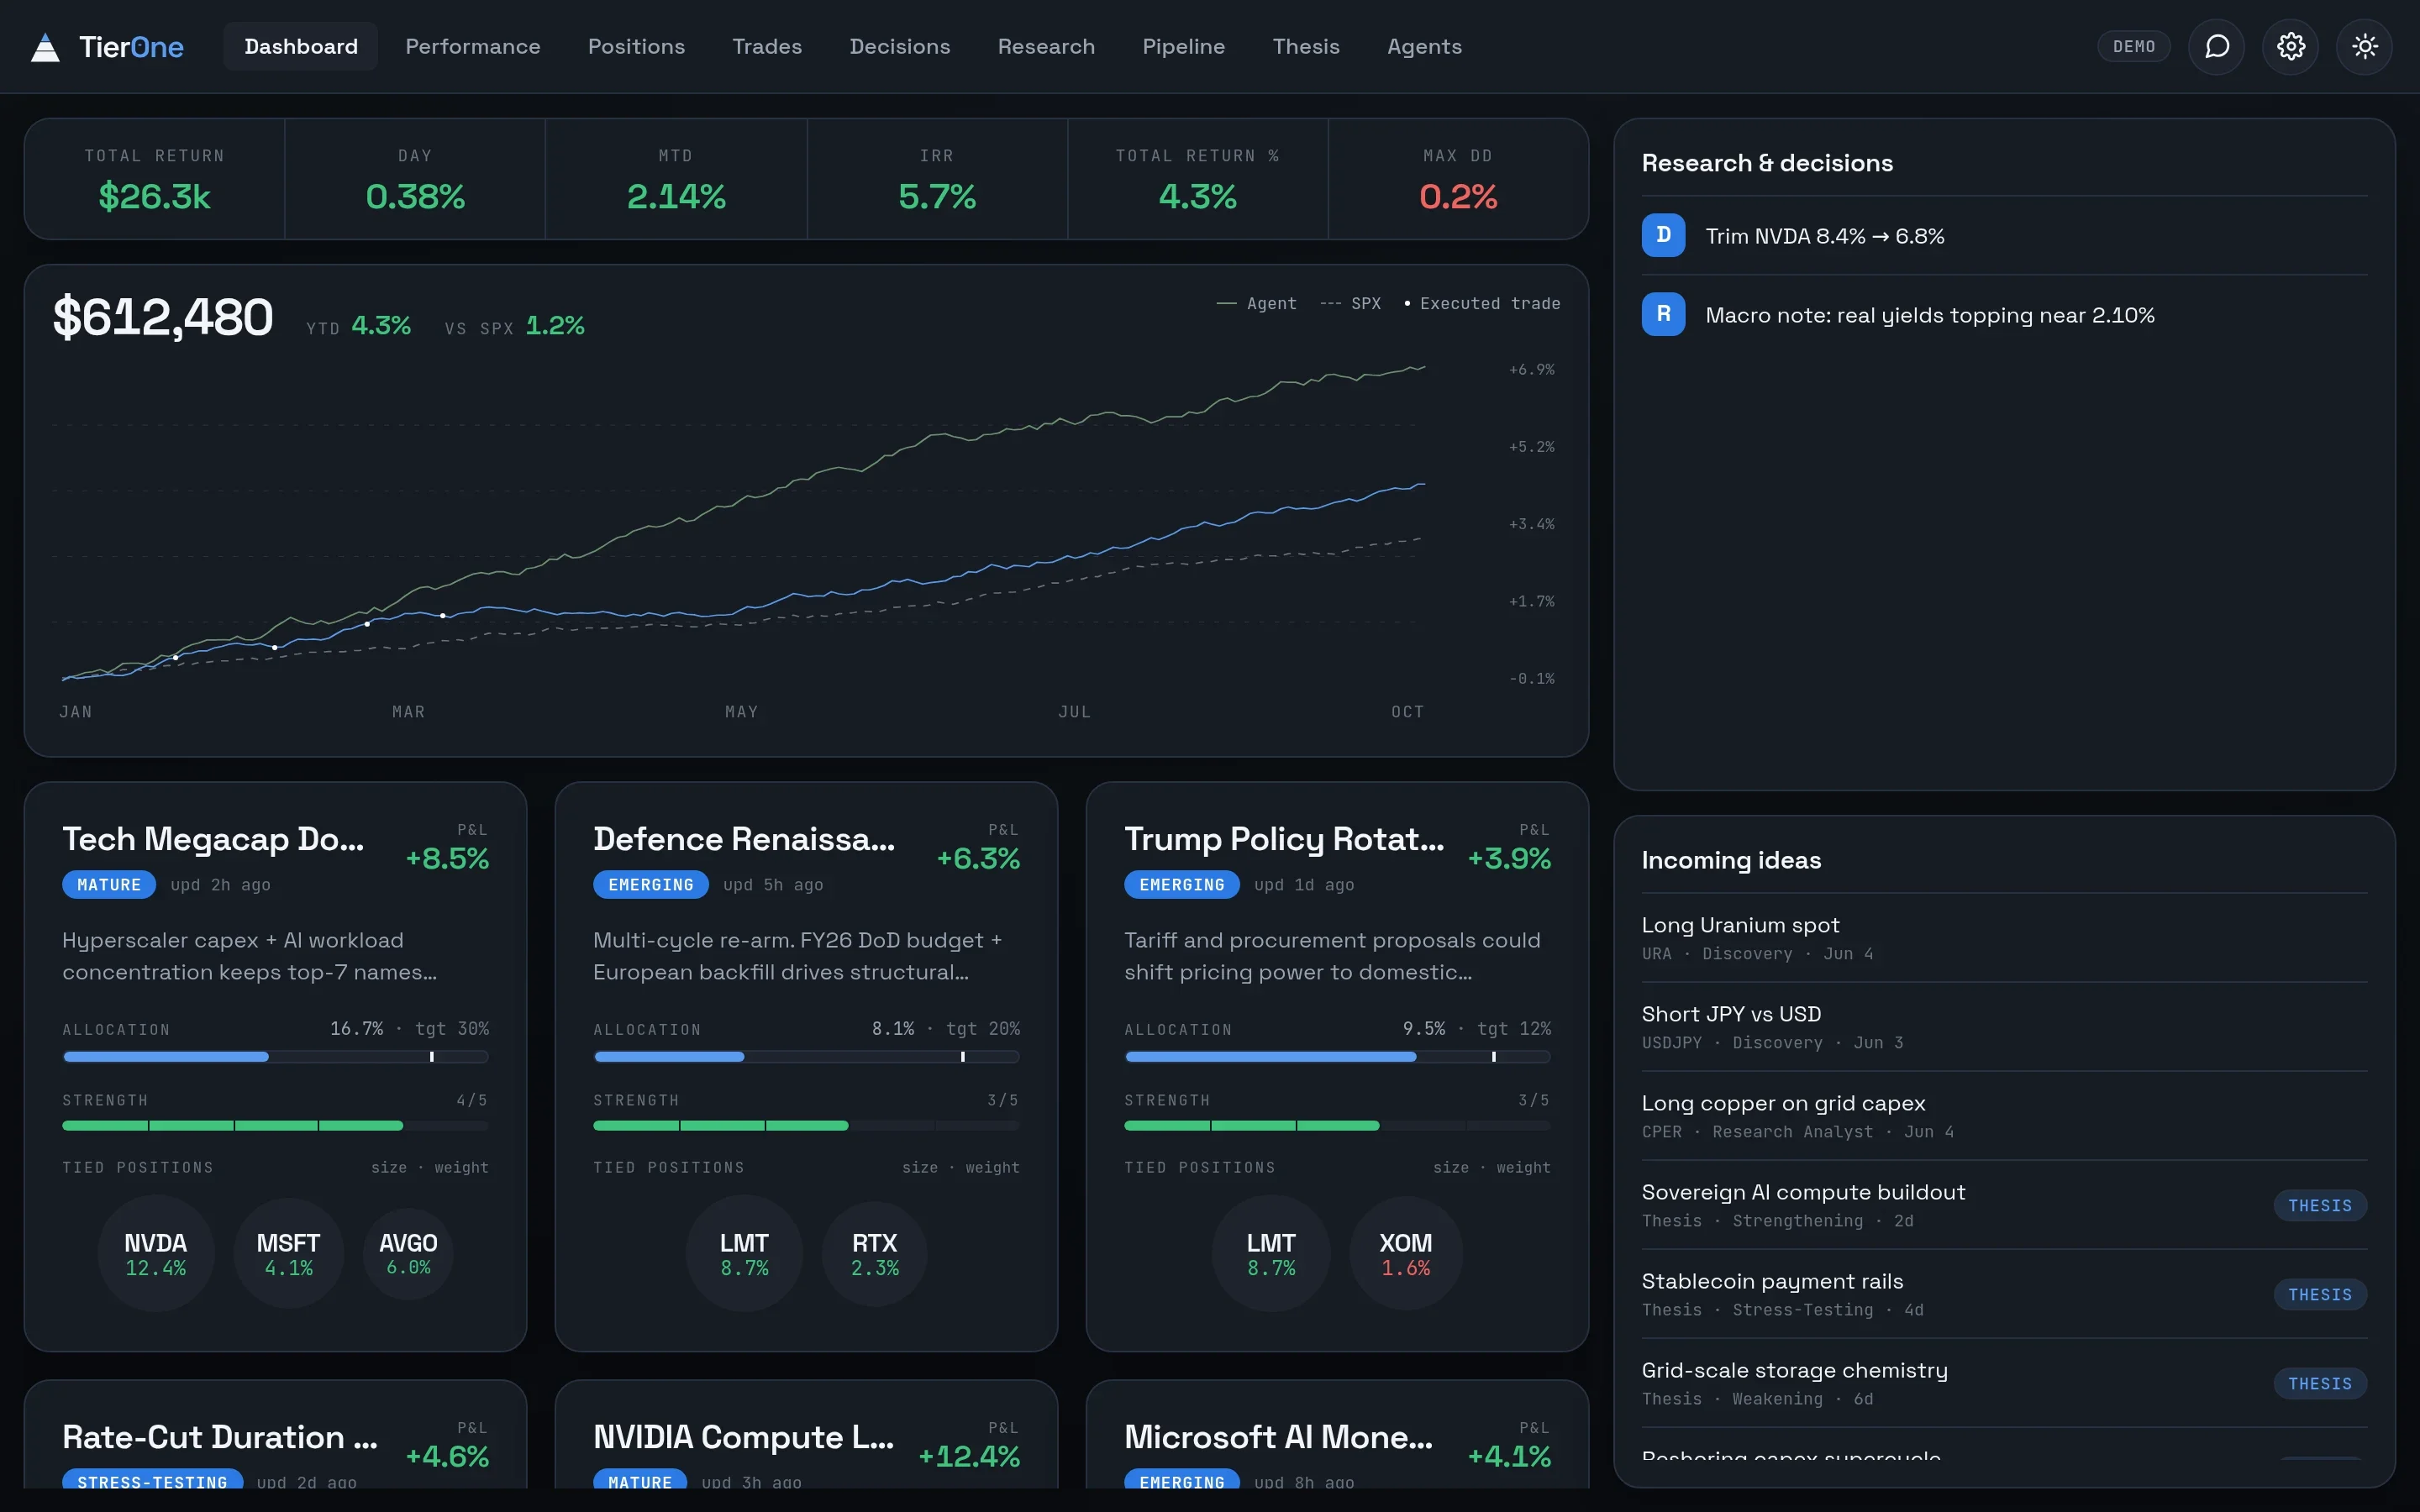Select the NVDA position bubble
The width and height of the screenshot is (2420, 1512).
155,1254
